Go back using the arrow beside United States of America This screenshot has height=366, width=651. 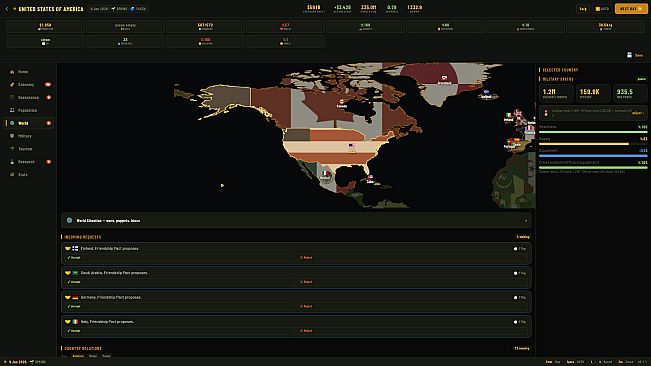pyautogui.click(x=7, y=9)
